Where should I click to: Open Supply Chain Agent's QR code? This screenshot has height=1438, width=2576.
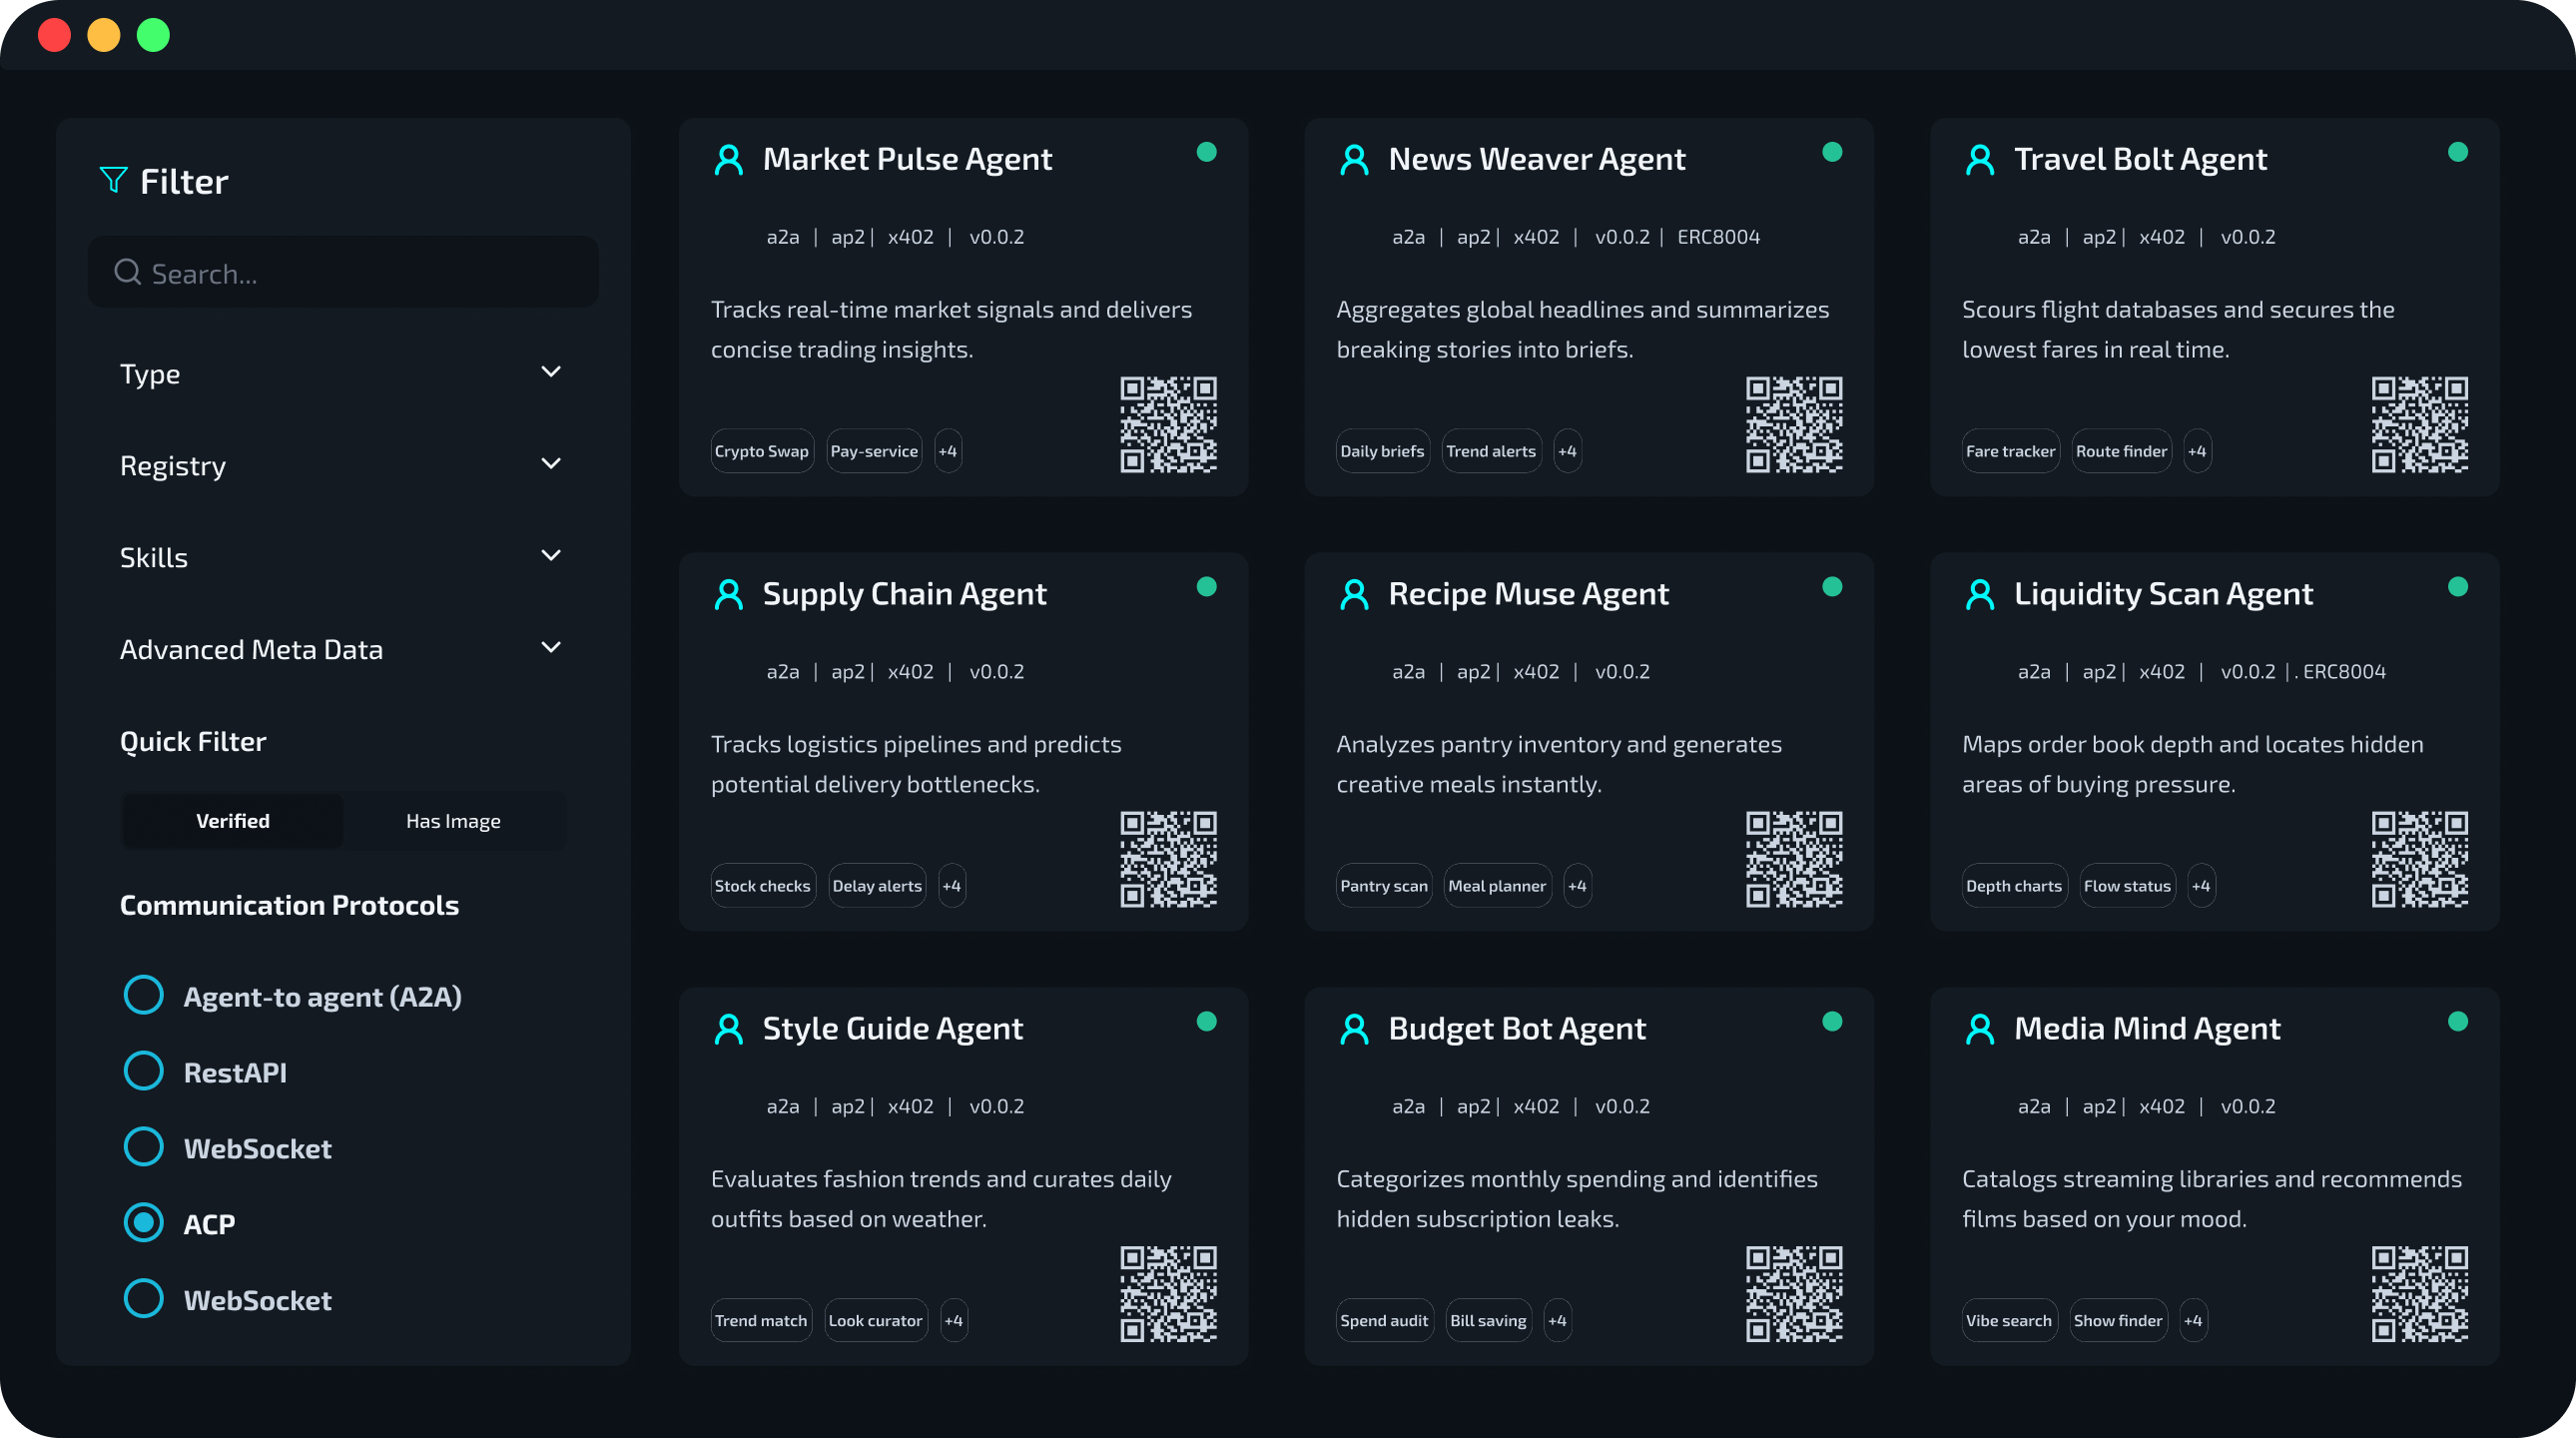tap(1168, 859)
